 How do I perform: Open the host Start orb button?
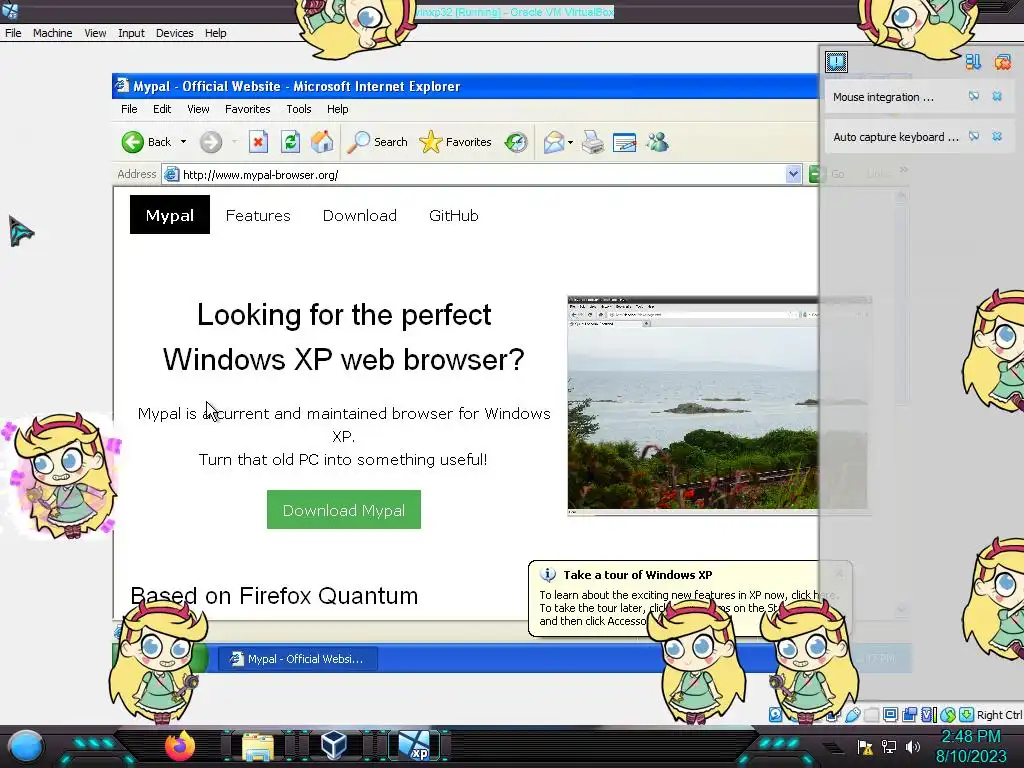(x=26, y=746)
